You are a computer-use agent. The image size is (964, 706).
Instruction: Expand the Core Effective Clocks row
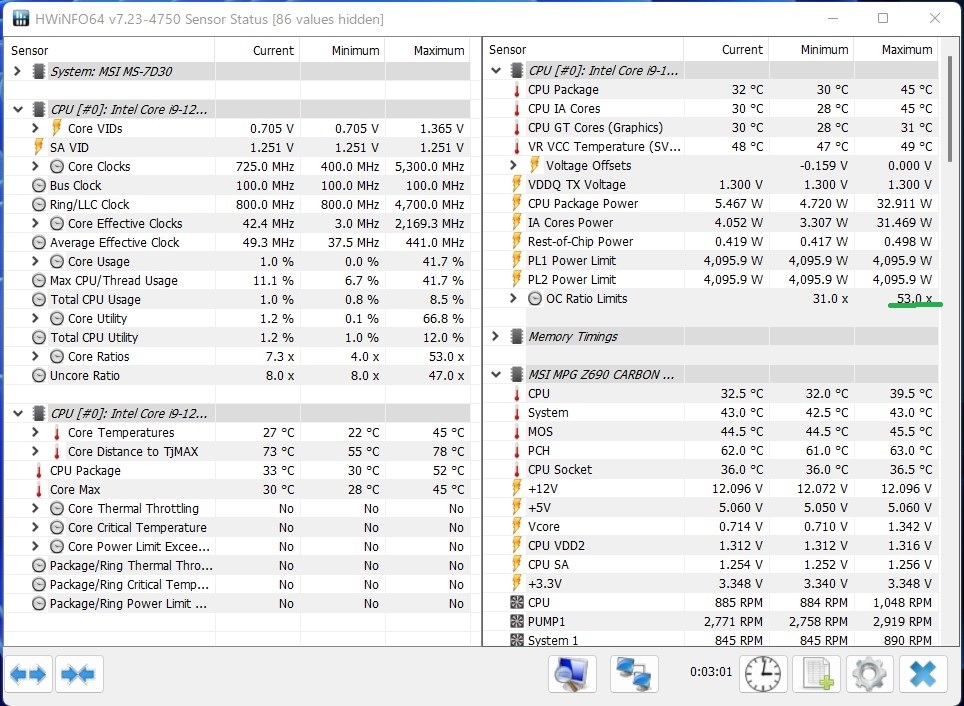click(35, 223)
